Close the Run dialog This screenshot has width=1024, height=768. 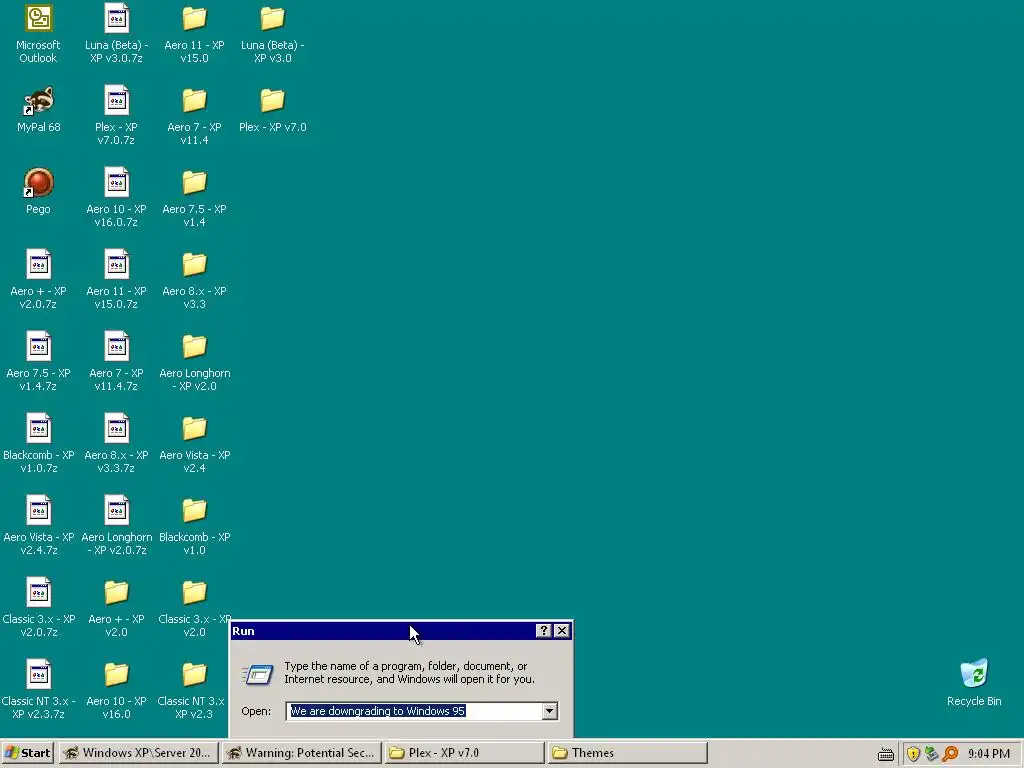pos(562,631)
